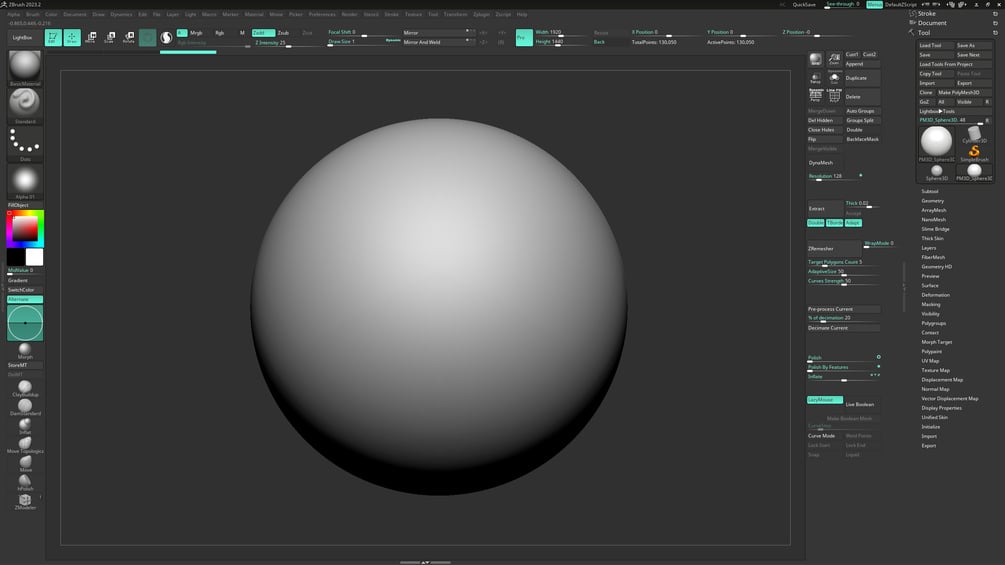Toggle the Zsub mode
Image resolution: width=1005 pixels, height=565 pixels.
[283, 33]
